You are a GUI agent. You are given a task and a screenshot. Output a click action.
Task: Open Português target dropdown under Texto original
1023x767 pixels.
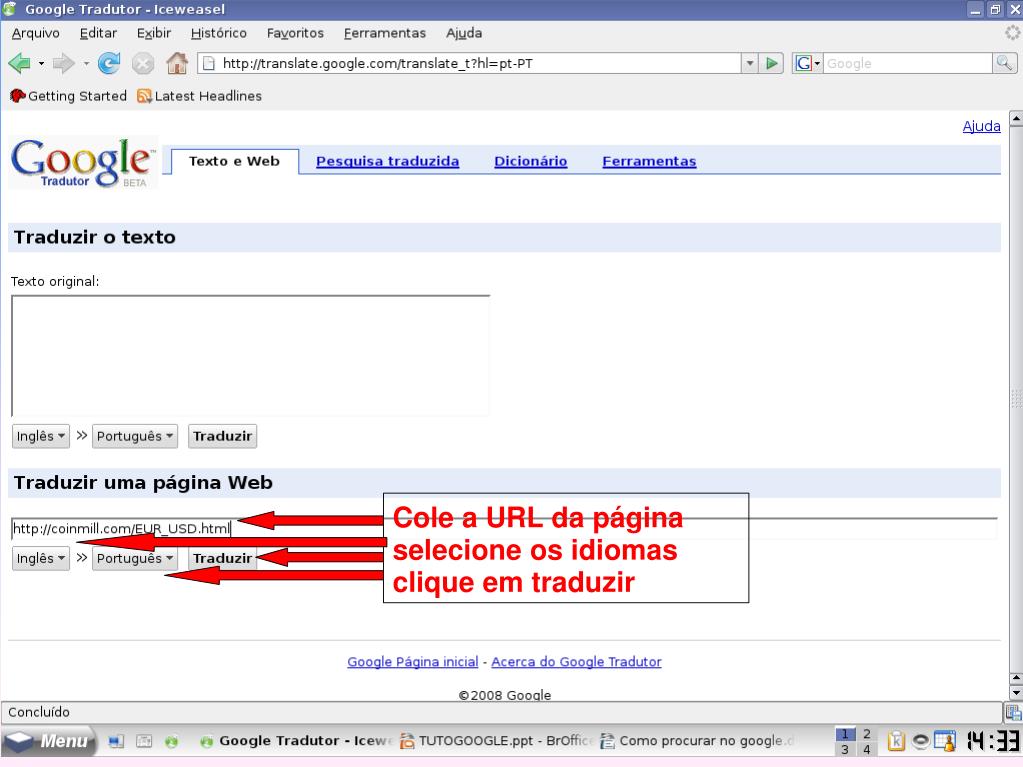134,436
